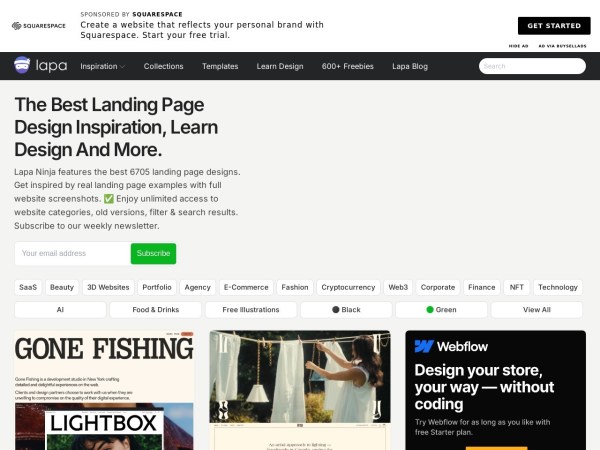Visit the Lapa Blog link
Viewport: 600px width, 450px height.
point(410,66)
